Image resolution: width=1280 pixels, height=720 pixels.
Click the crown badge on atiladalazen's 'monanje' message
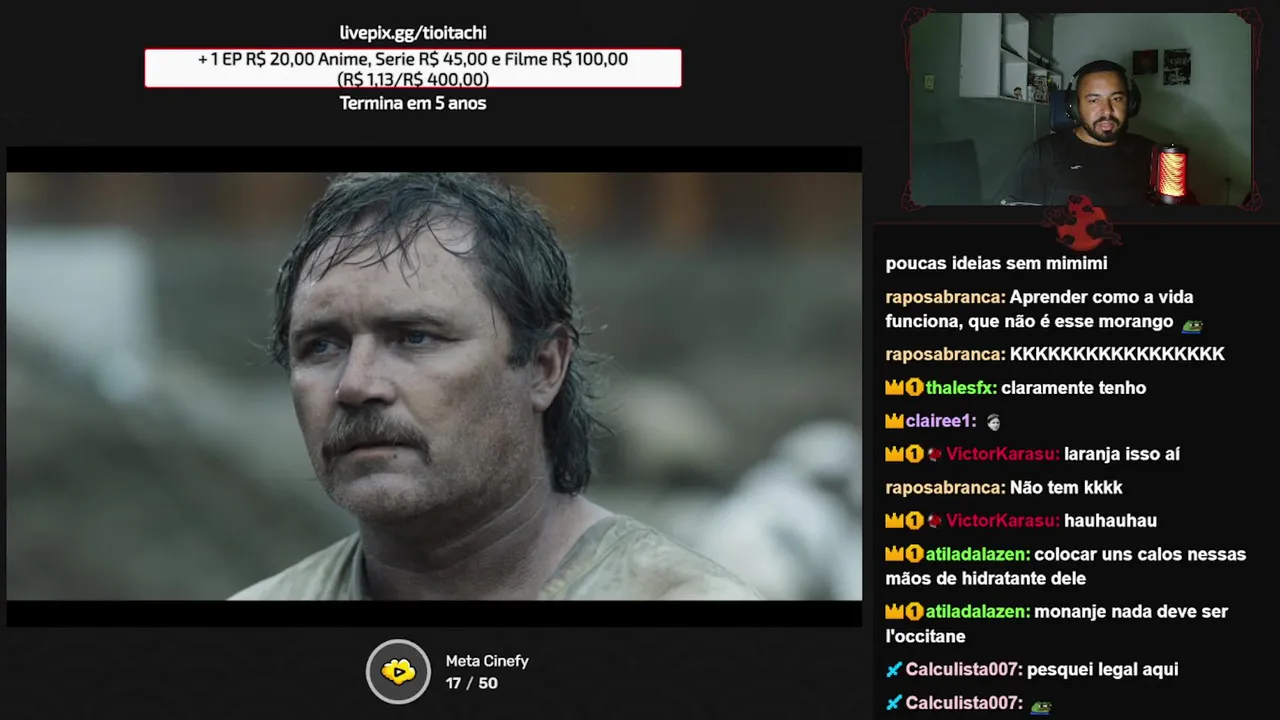(894, 611)
